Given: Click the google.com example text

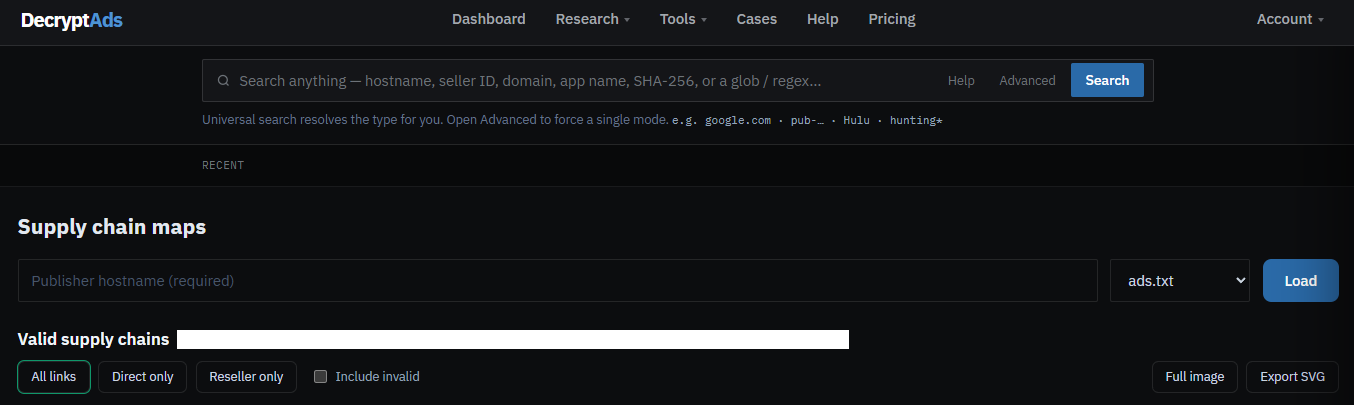Looking at the screenshot, I should click(x=738, y=120).
